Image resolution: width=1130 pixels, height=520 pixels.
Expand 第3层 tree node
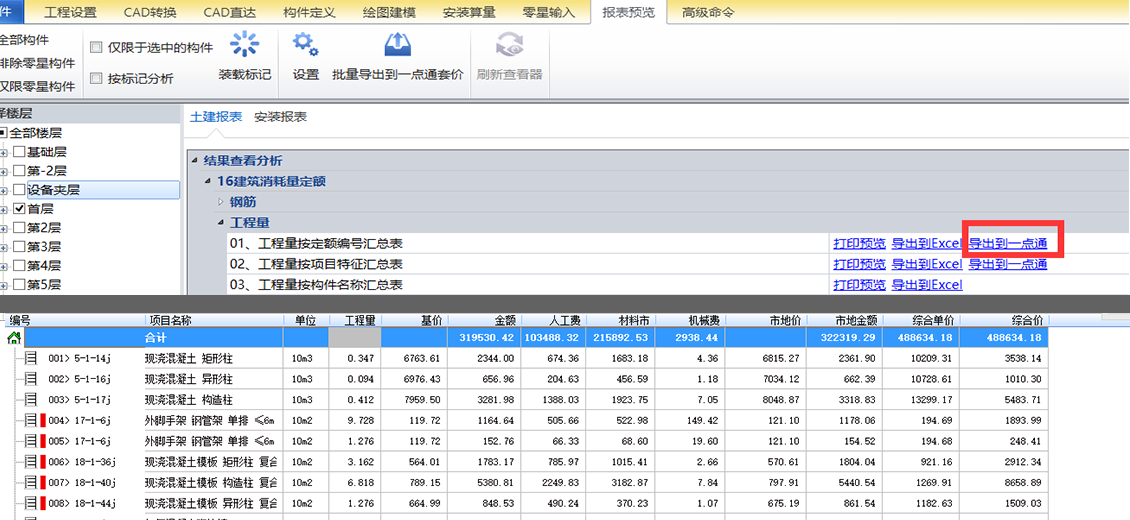[4, 247]
